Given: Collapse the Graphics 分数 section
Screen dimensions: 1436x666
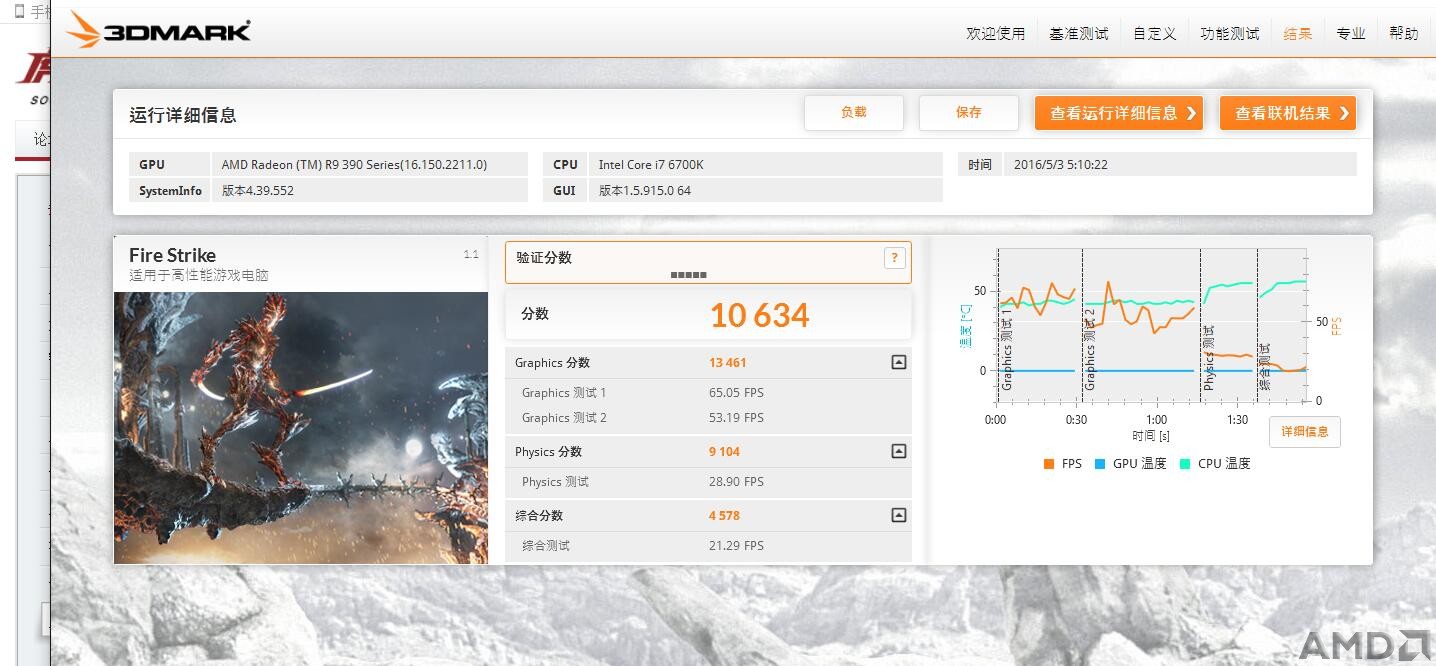Looking at the screenshot, I should (898, 363).
